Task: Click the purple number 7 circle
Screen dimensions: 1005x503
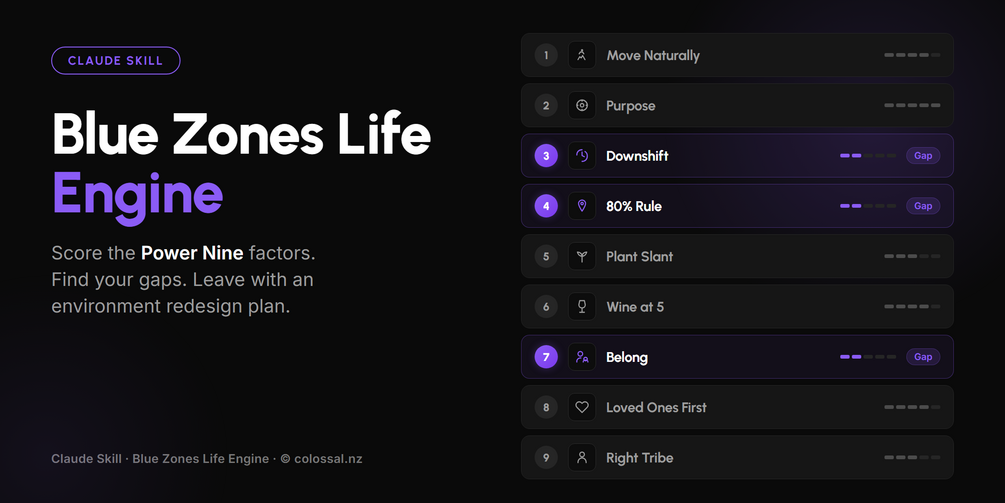Action: tap(546, 357)
